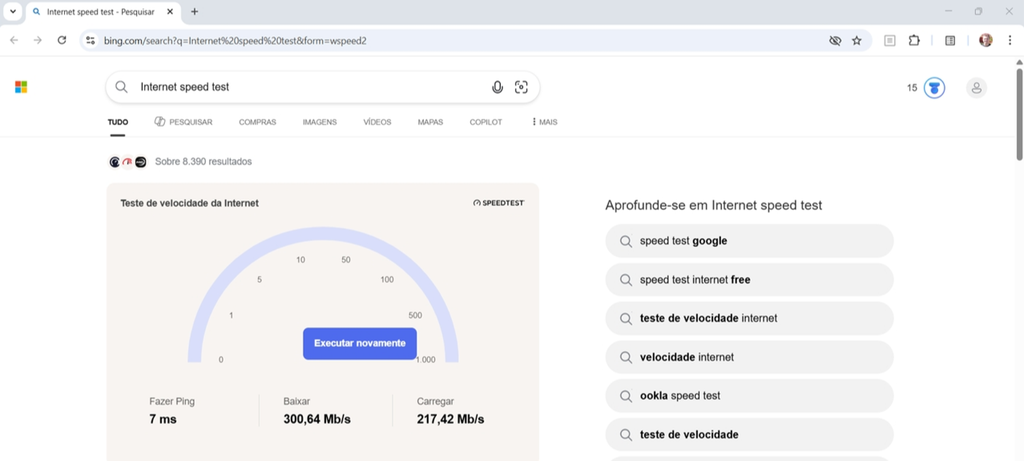Close the Internet speed test tab
This screenshot has width=1024, height=461.
170,12
